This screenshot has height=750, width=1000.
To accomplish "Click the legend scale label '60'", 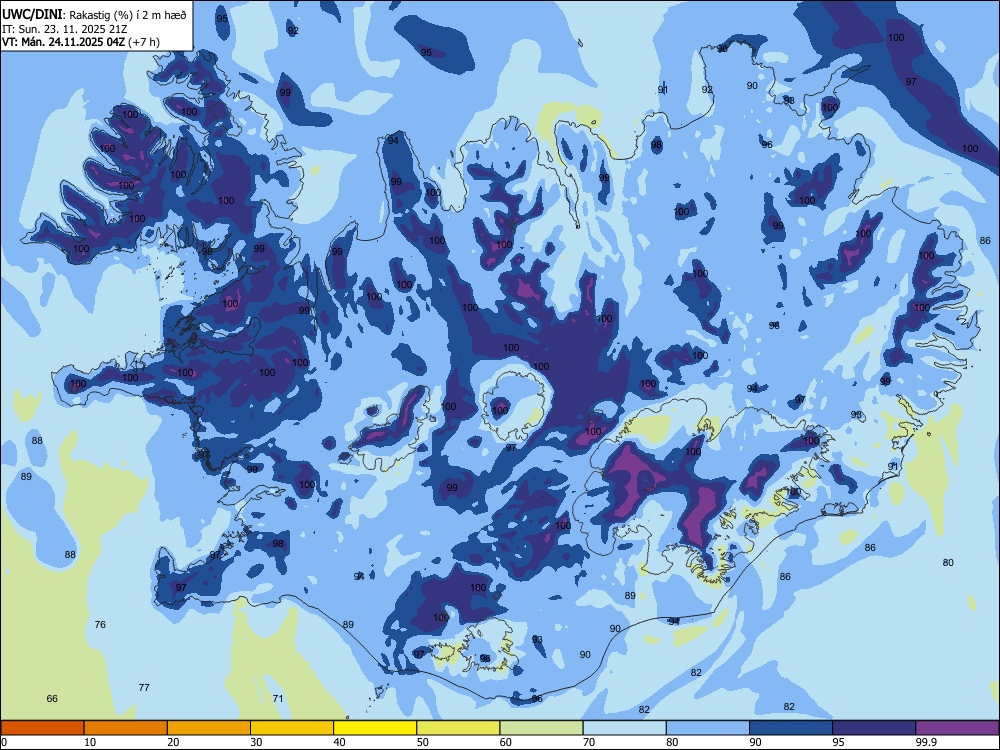I will (x=506, y=742).
